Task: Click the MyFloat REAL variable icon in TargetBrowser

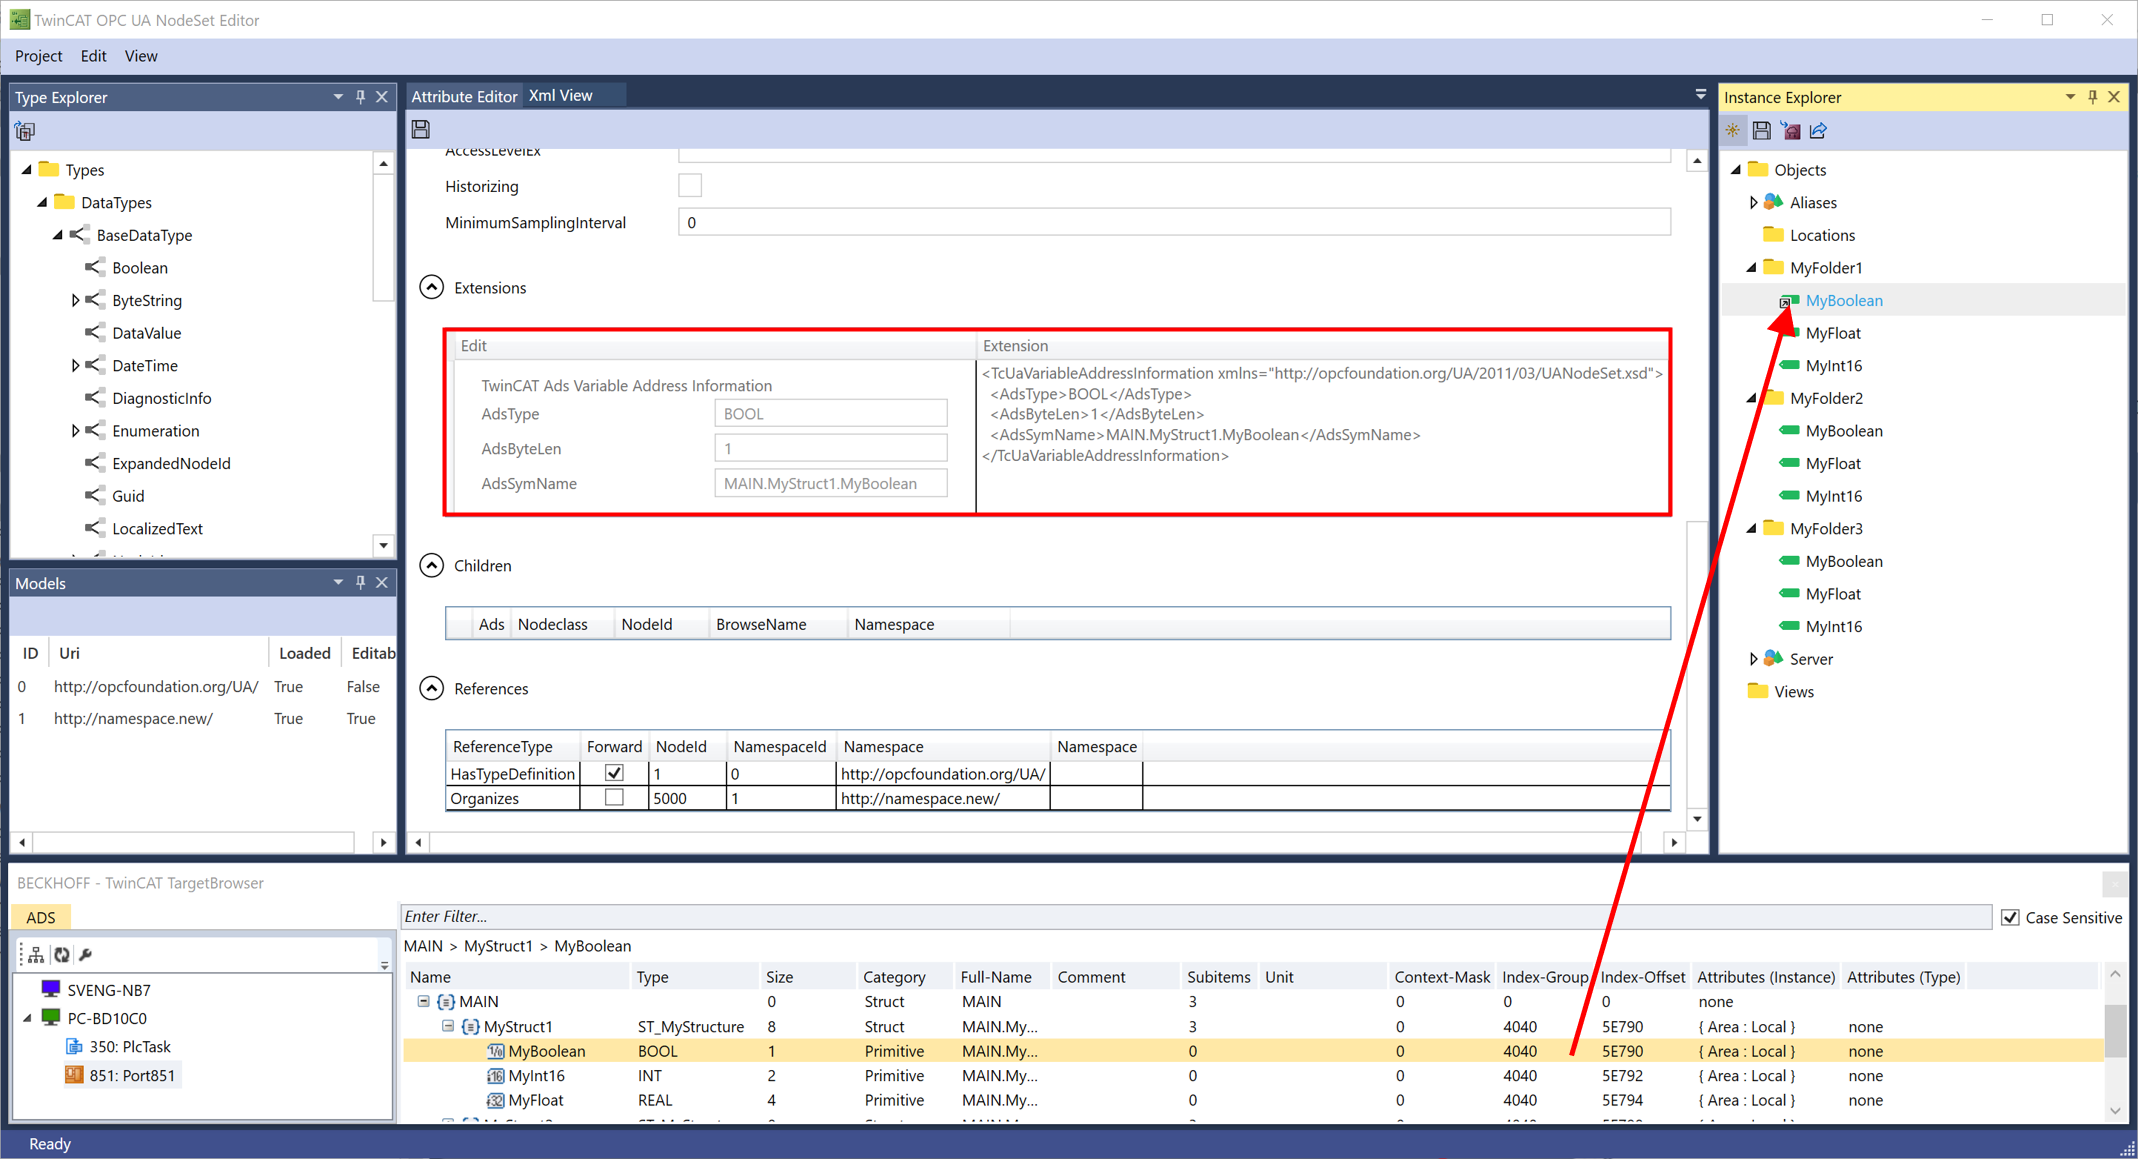Action: 496,1100
